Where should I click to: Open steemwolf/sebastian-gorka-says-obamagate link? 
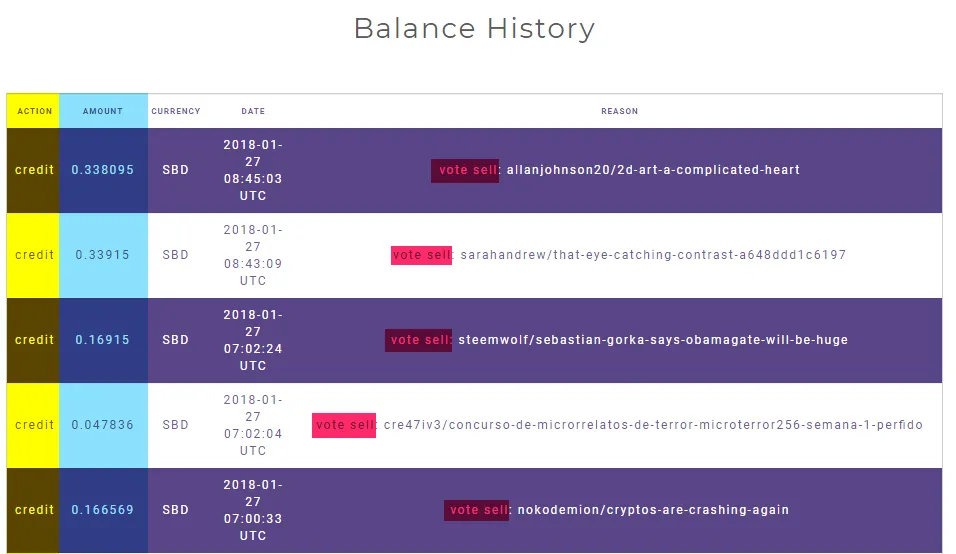[653, 339]
